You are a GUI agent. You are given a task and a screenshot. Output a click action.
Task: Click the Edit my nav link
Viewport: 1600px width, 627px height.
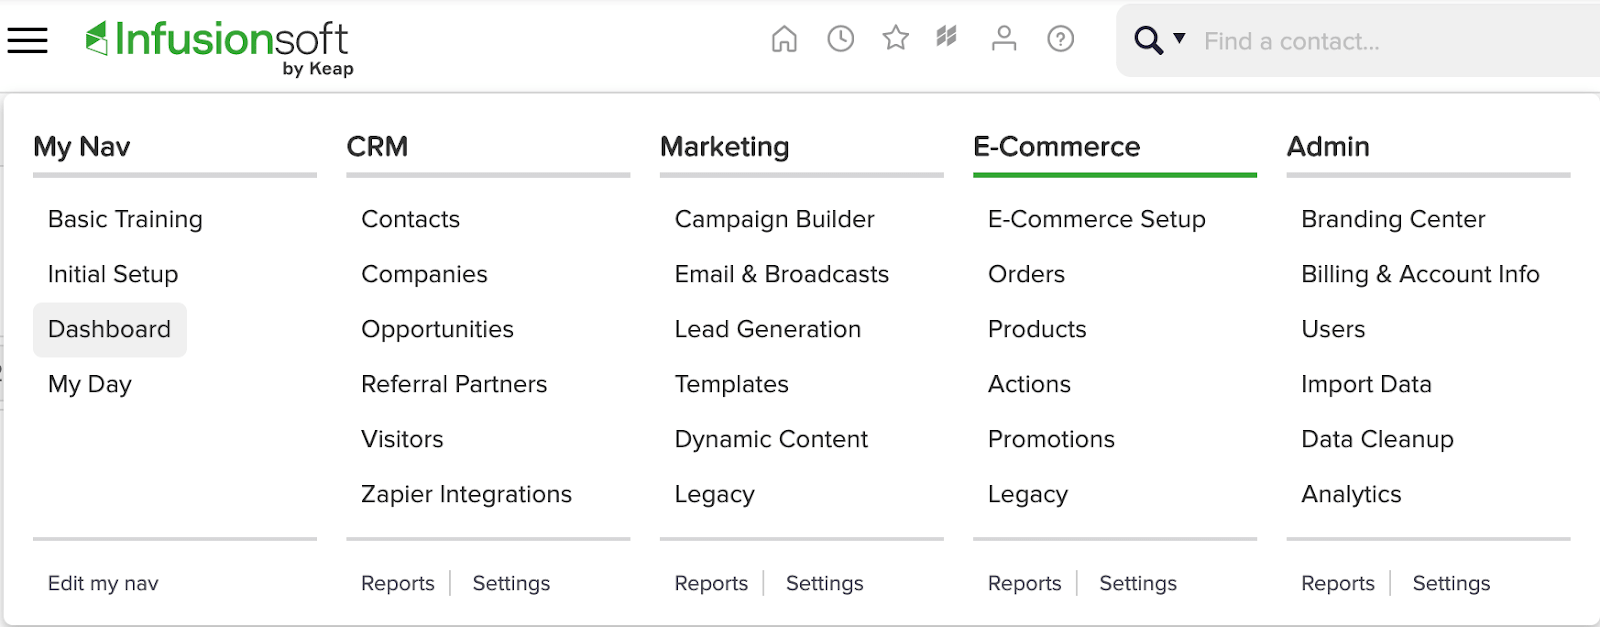[x=103, y=583]
